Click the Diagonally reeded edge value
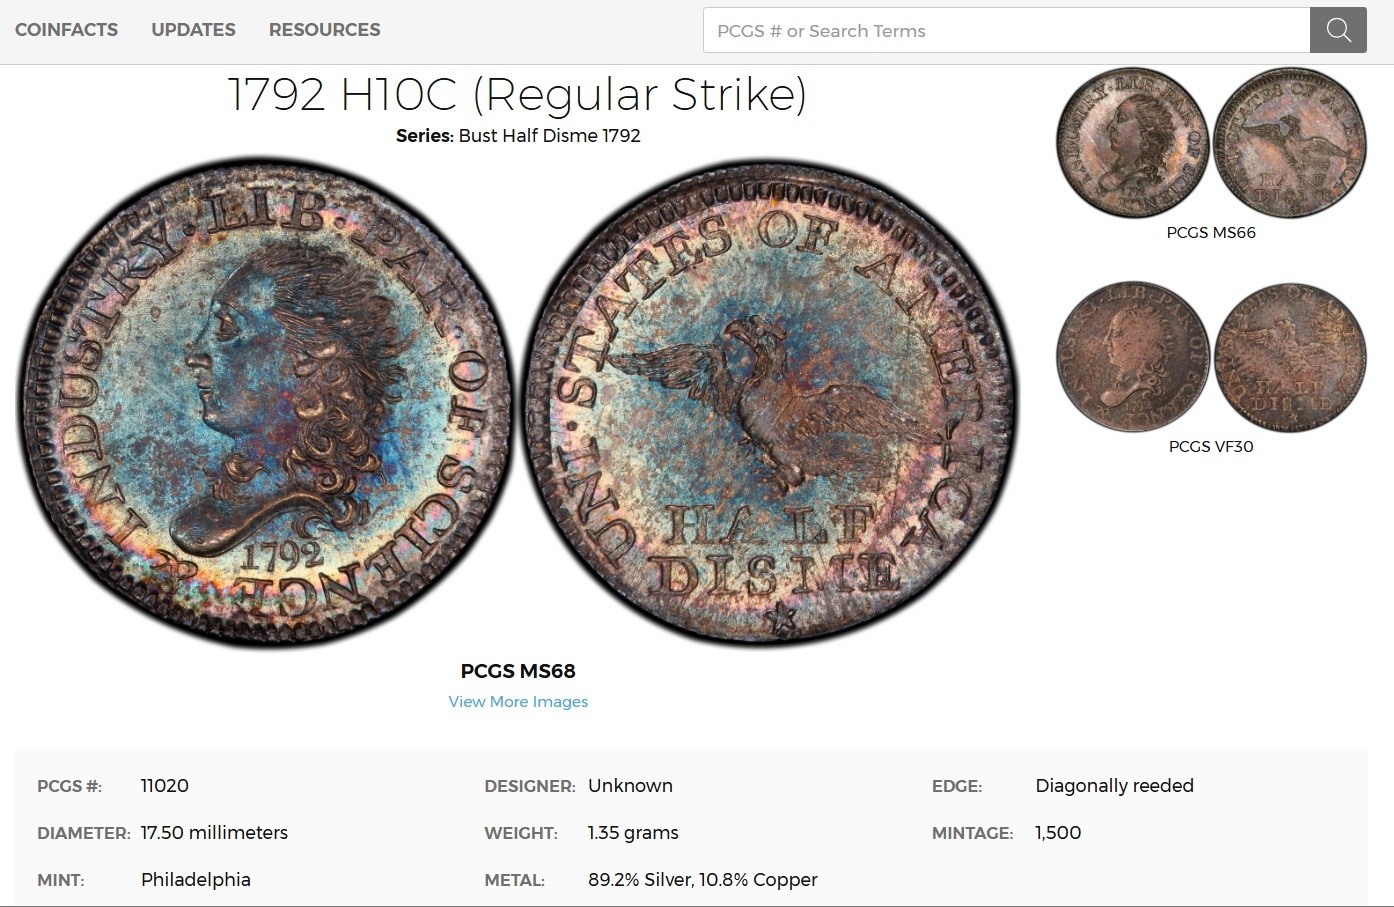Image resolution: width=1394 pixels, height=907 pixels. [1115, 786]
